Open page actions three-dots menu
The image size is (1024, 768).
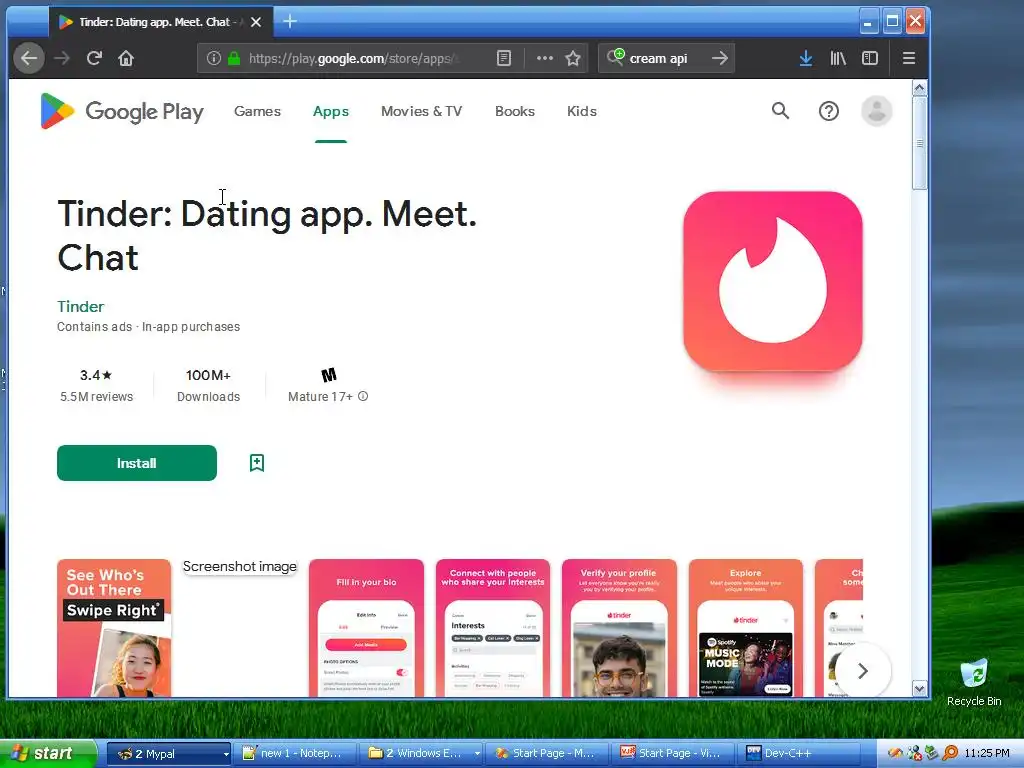click(x=545, y=58)
